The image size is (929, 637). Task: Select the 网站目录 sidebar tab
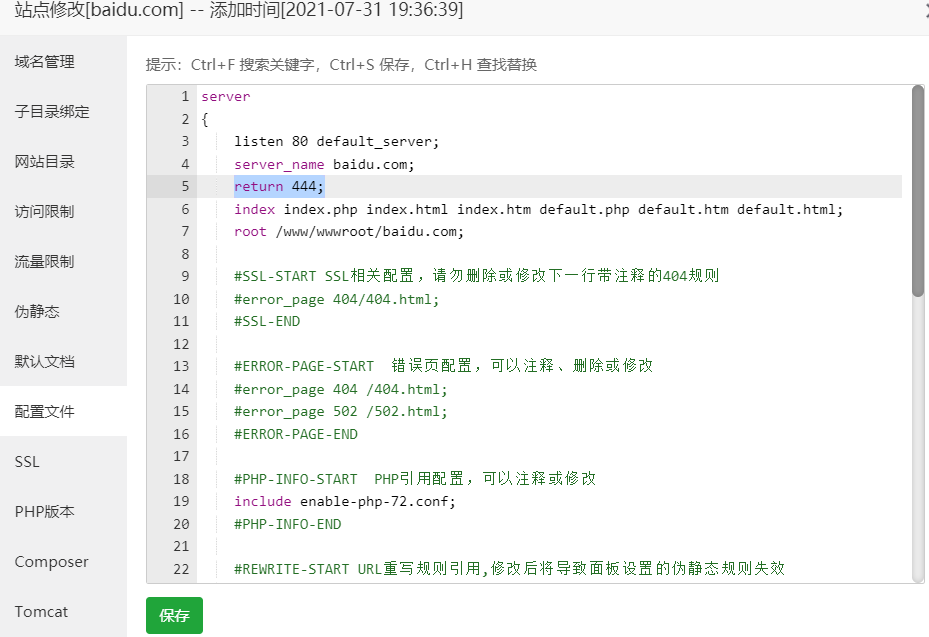[x=45, y=162]
